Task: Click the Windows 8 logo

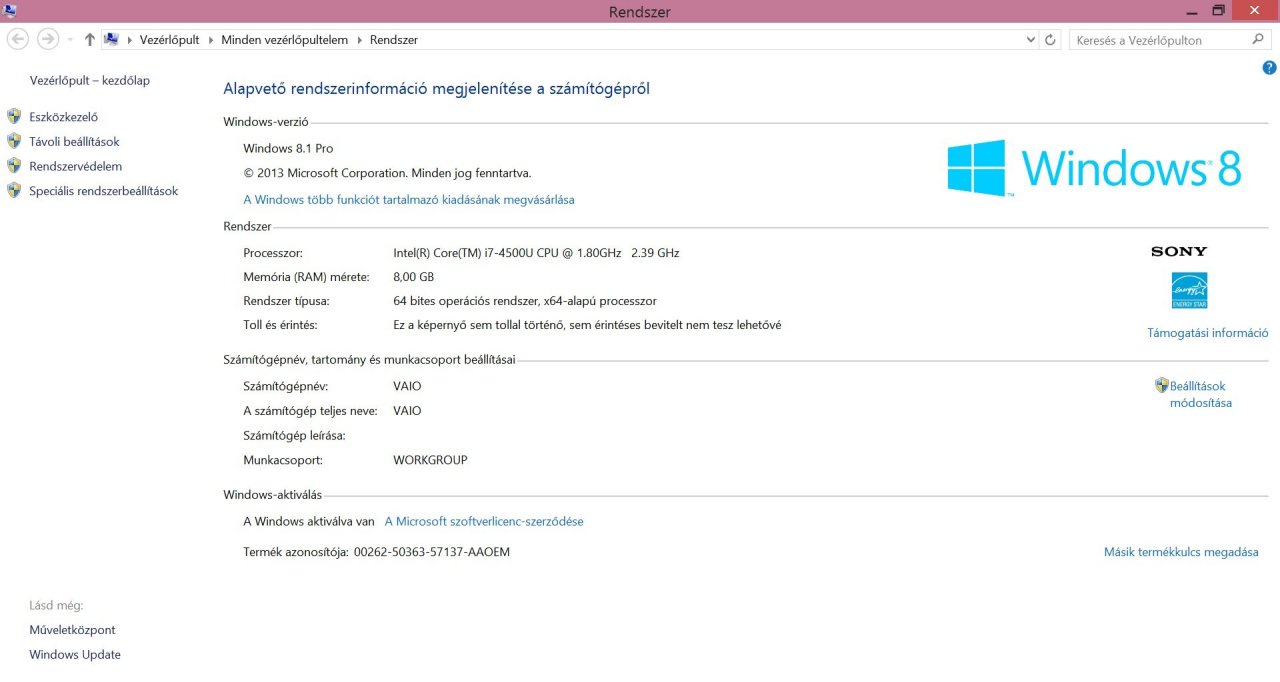Action: [1094, 167]
